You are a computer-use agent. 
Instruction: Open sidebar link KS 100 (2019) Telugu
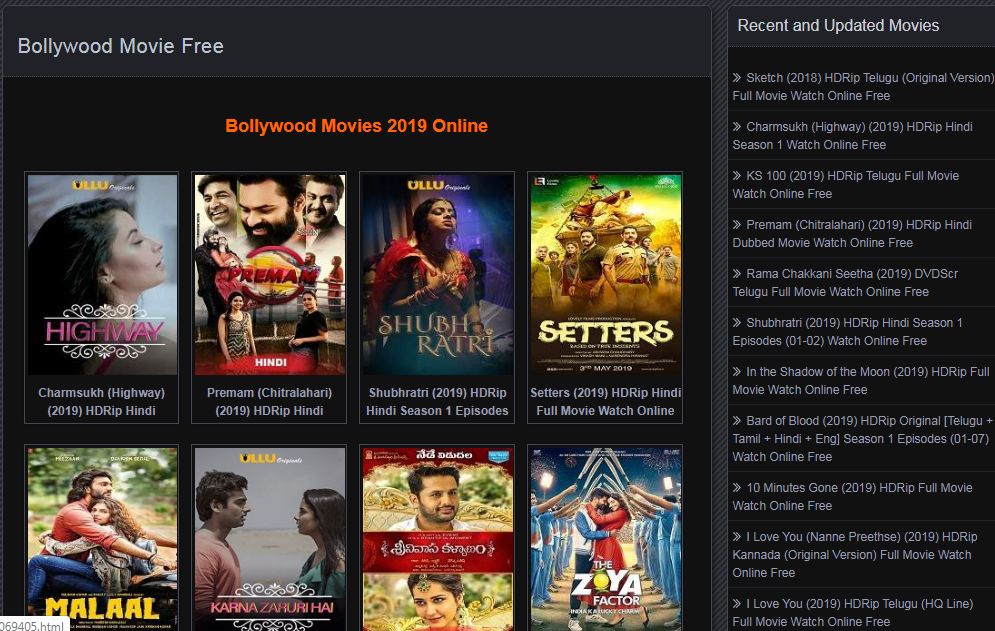click(x=846, y=184)
